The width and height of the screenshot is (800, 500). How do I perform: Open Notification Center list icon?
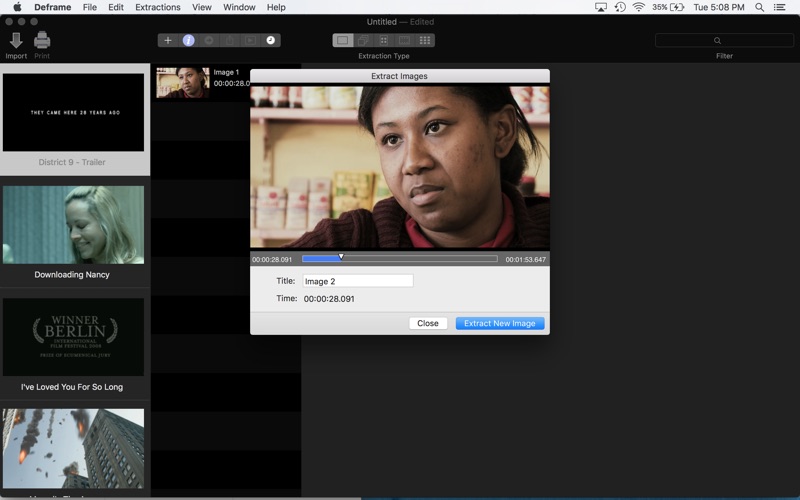tap(779, 7)
